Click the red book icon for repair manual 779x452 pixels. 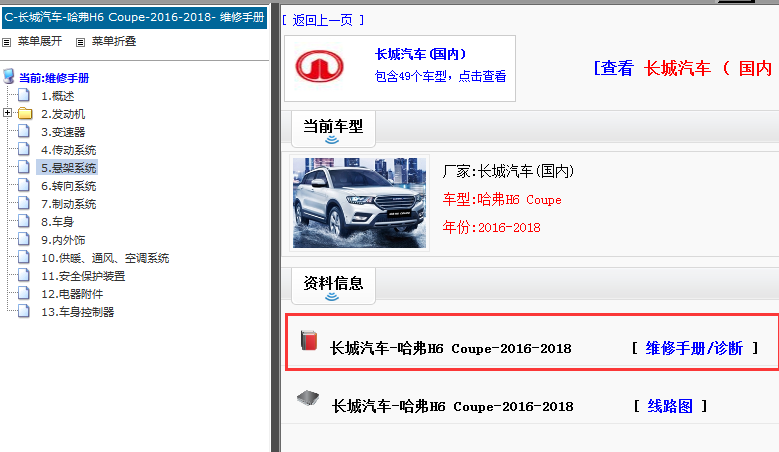(309, 341)
